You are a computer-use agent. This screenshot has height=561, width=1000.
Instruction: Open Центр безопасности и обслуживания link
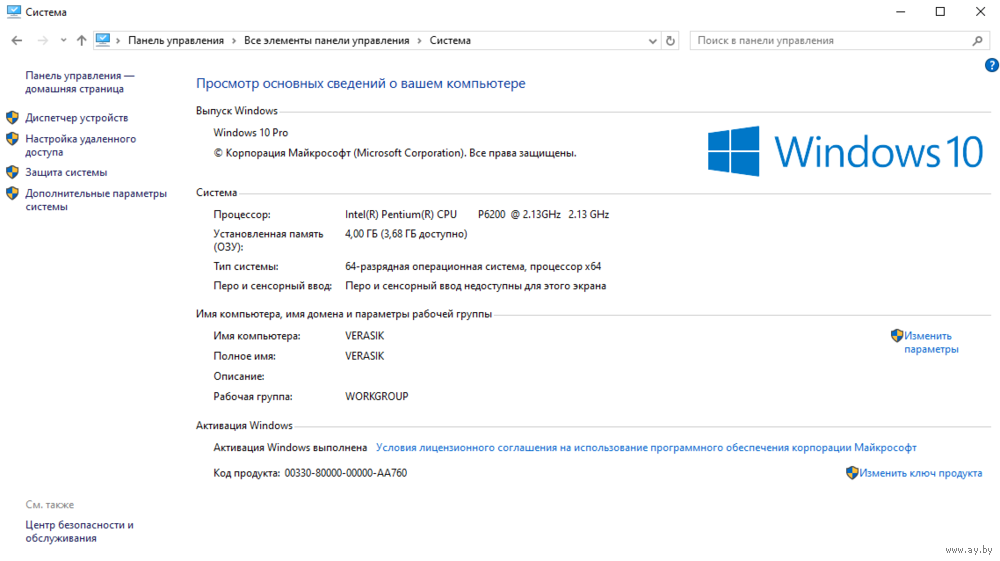79,531
